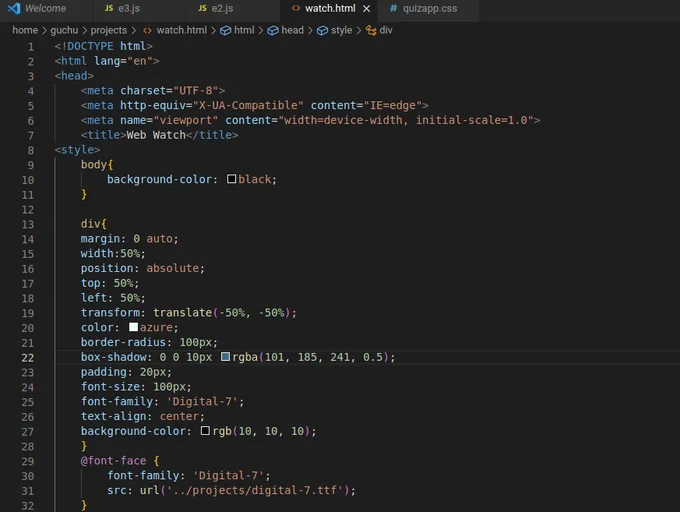Click the 'top: 50%;' declaration
This screenshot has height=512, width=680.
(110, 283)
